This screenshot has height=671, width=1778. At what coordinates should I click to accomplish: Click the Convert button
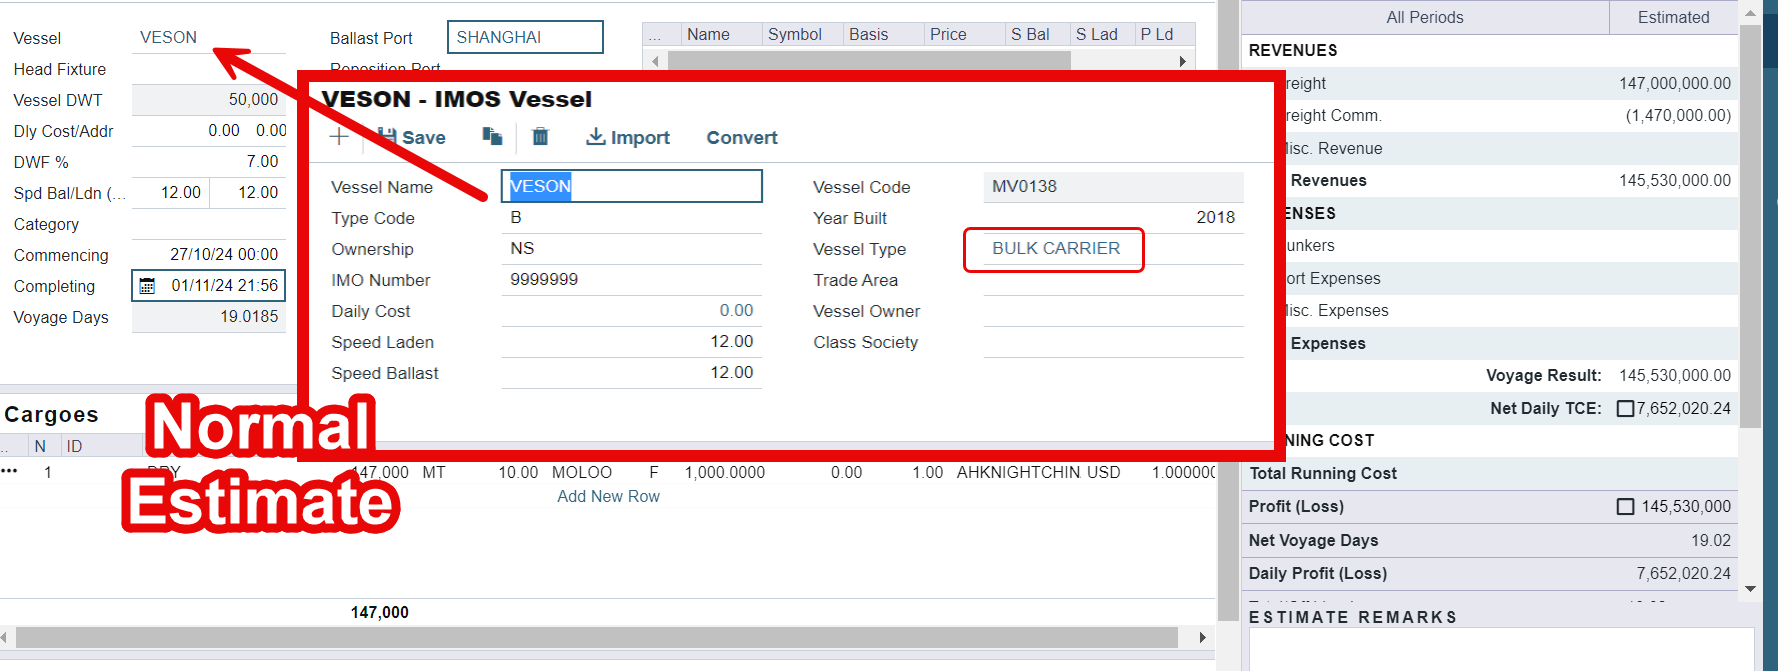(741, 138)
